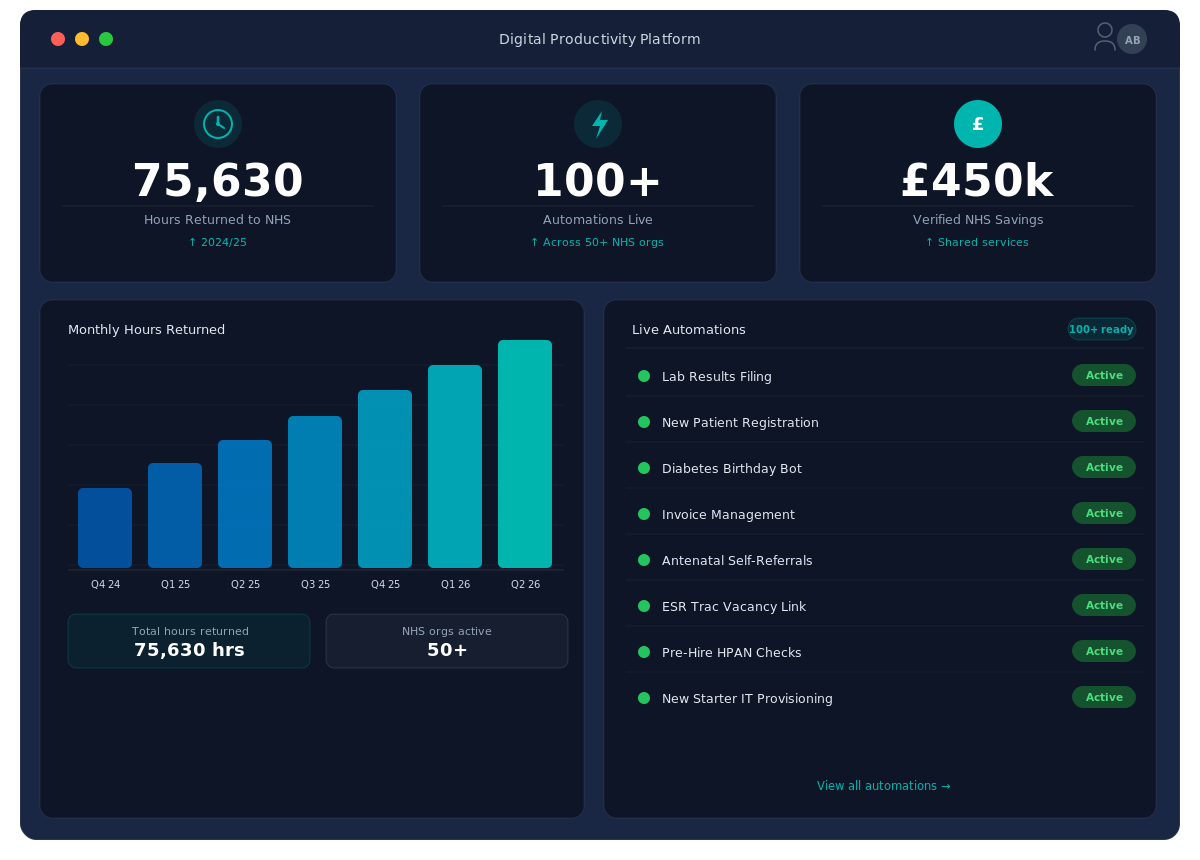Viewport: 1200px width, 860px height.
Task: Open View all automations link
Action: (884, 786)
